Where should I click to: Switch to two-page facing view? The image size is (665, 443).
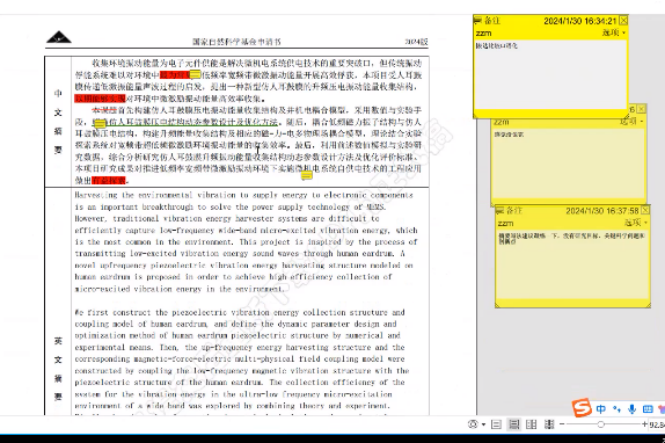tap(531, 425)
